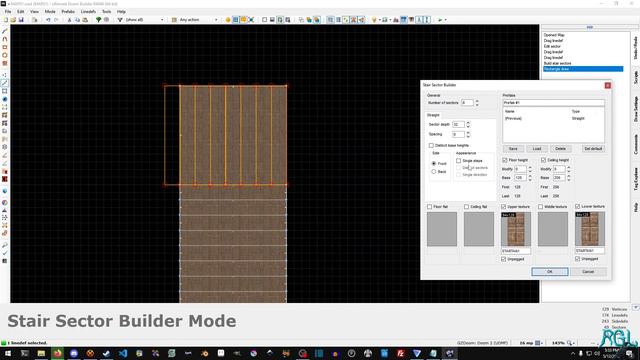640x360 pixels.
Task: Toggle the Upper texture checkbox
Action: [x=504, y=207]
